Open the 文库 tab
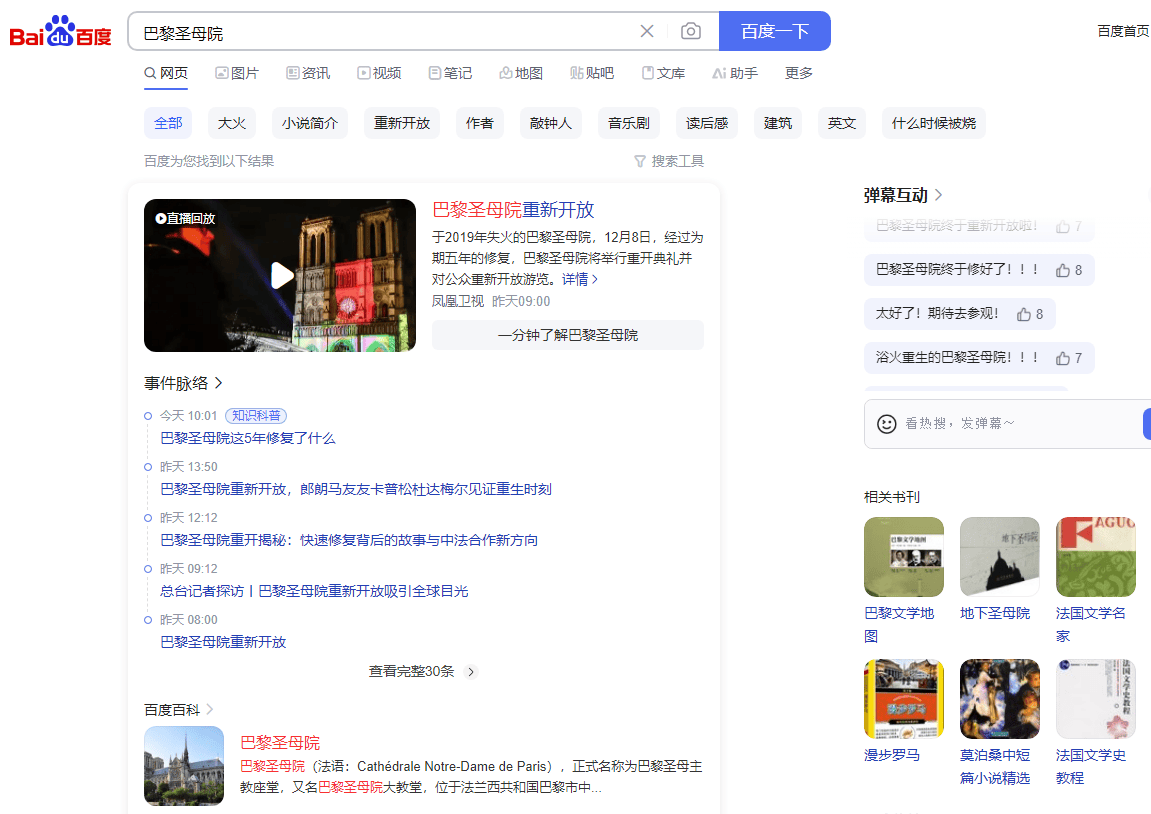 [664, 73]
